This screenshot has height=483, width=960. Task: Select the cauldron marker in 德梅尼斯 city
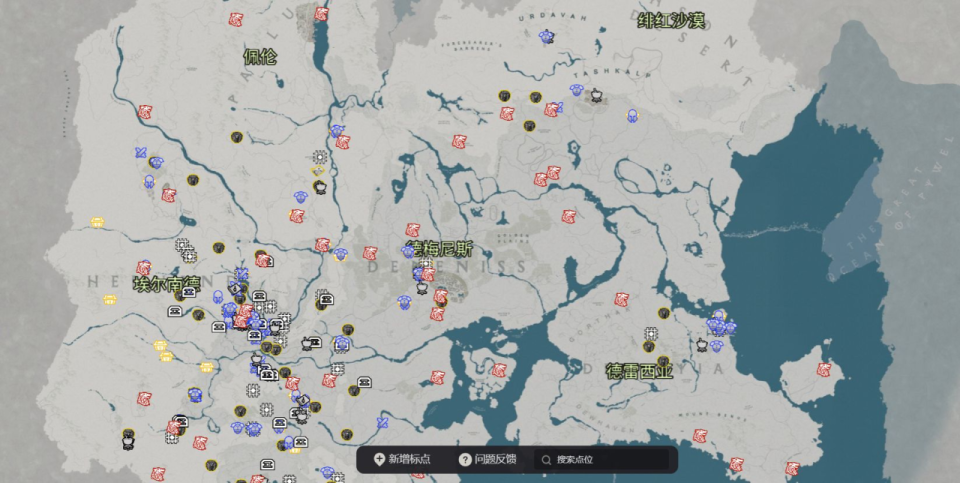[422, 286]
